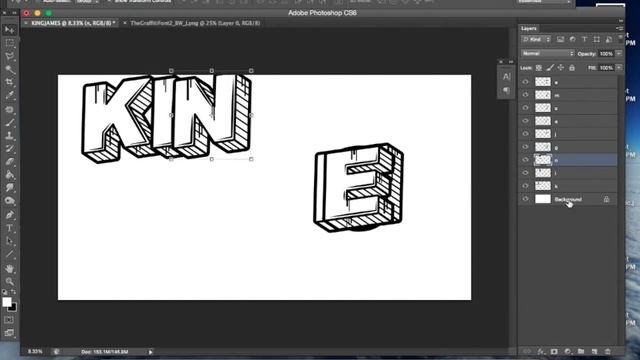
Task: Toggle Quick Mask mode icon
Action: 9,320
